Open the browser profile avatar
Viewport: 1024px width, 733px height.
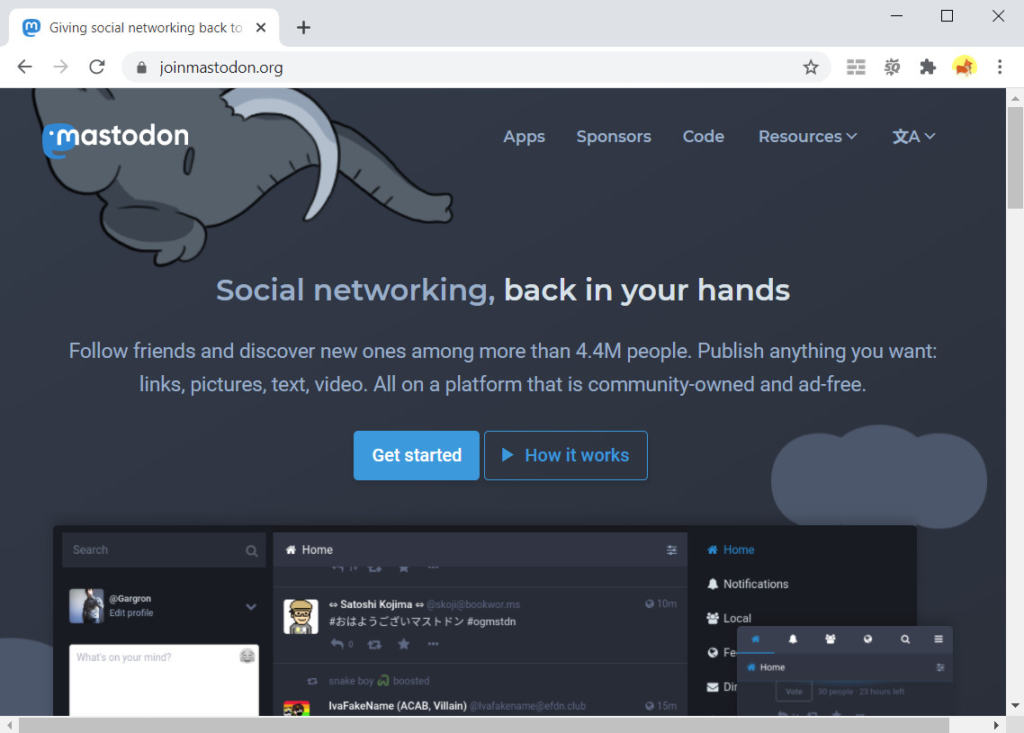coord(964,67)
